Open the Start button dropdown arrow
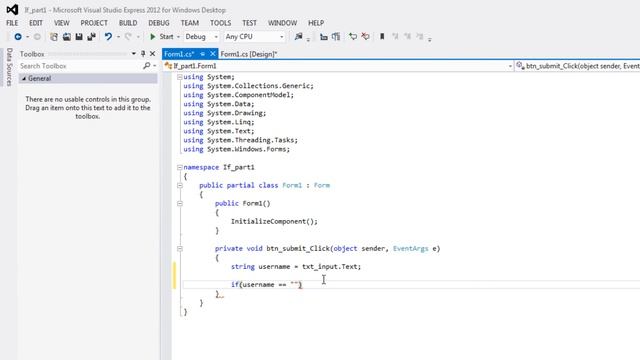Viewport: 640px width, 360px height. (x=178, y=37)
